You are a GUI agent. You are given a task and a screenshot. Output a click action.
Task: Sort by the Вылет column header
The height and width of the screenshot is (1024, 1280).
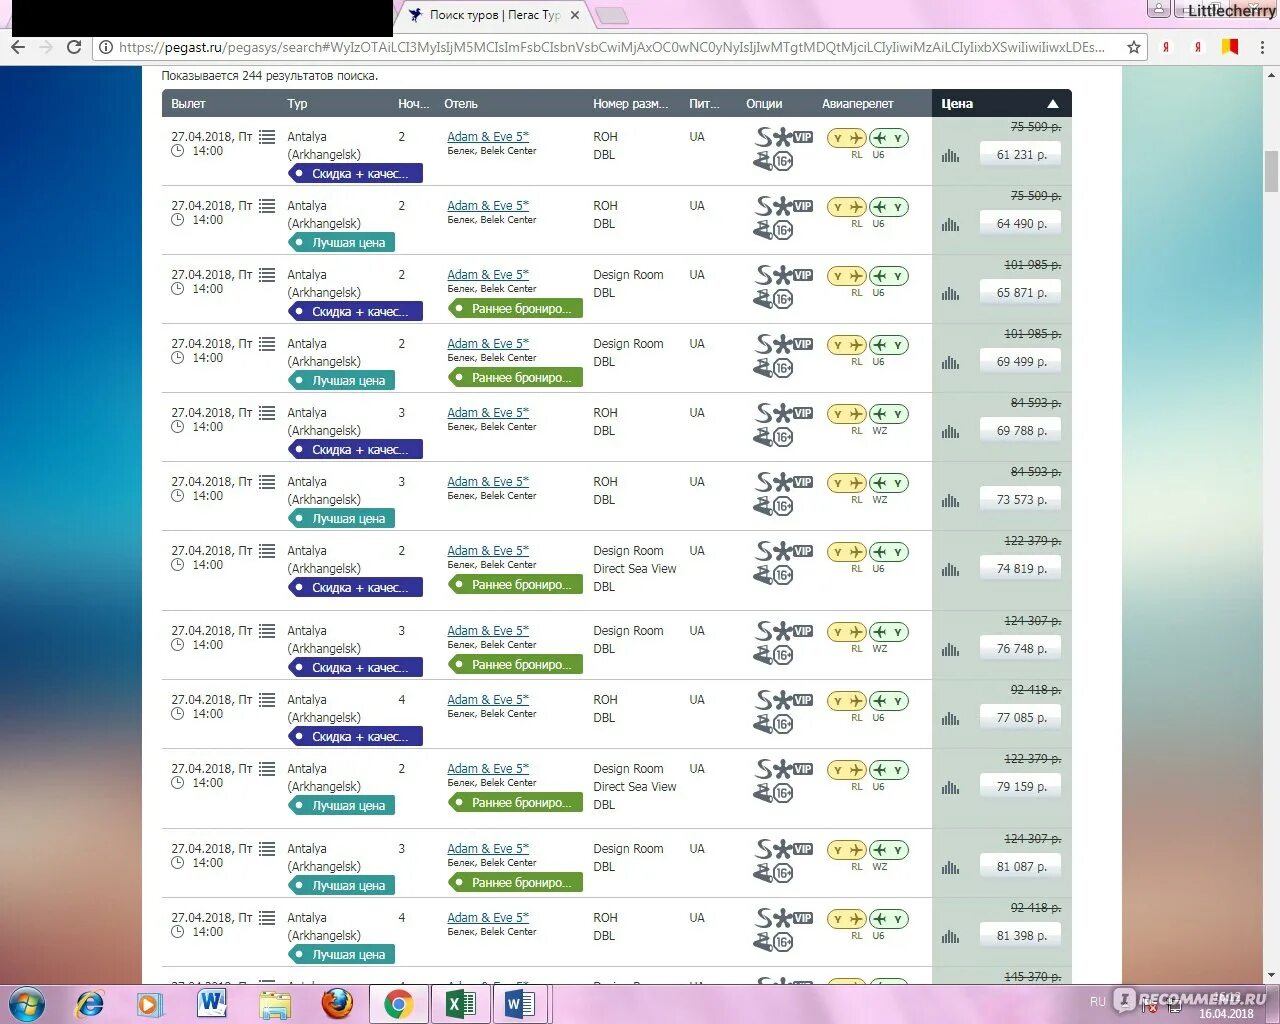click(188, 104)
